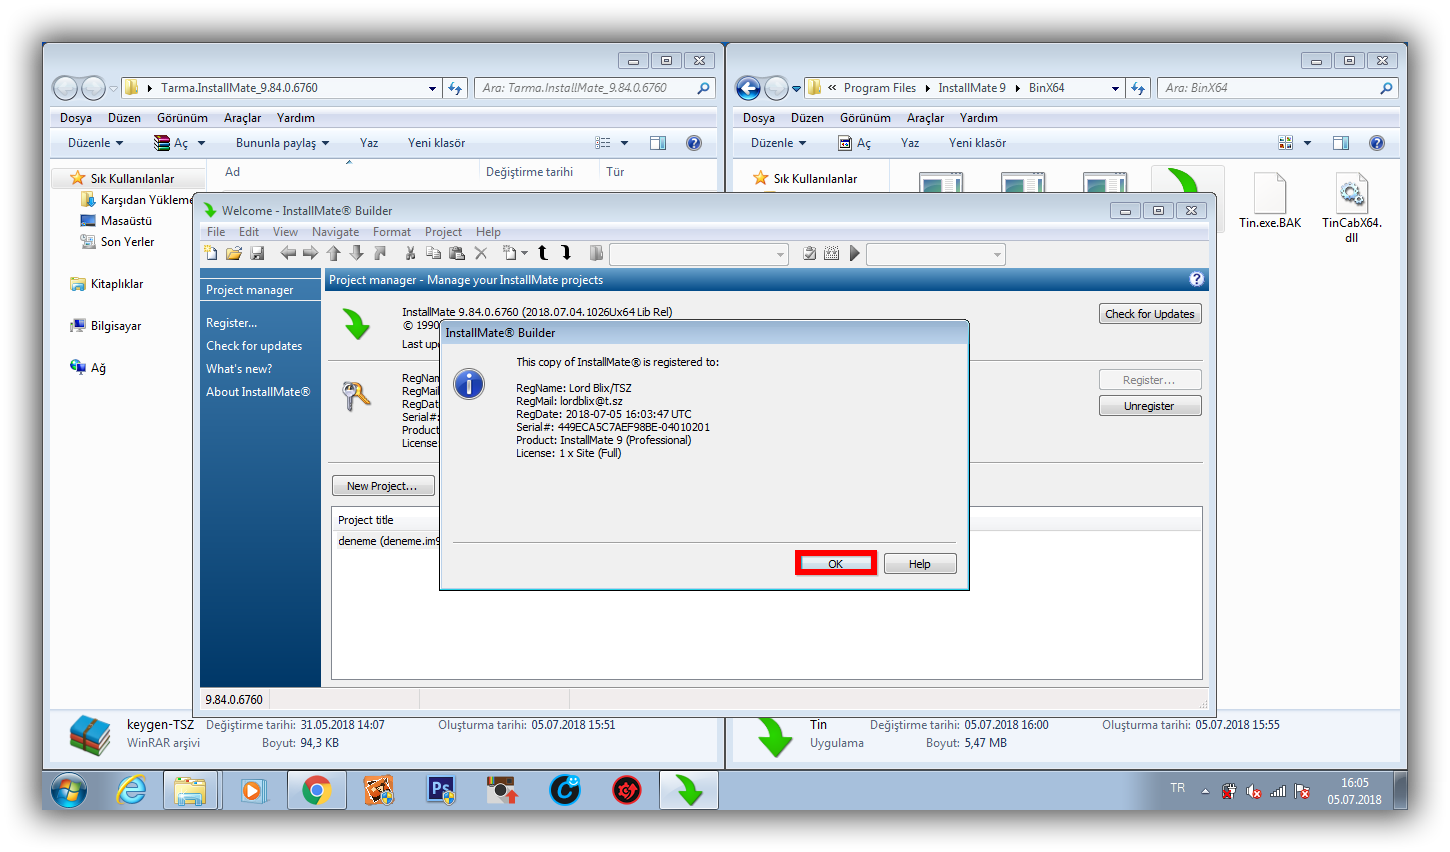The height and width of the screenshot is (852, 1450).
Task: Click the keys registration icon
Action: (356, 396)
